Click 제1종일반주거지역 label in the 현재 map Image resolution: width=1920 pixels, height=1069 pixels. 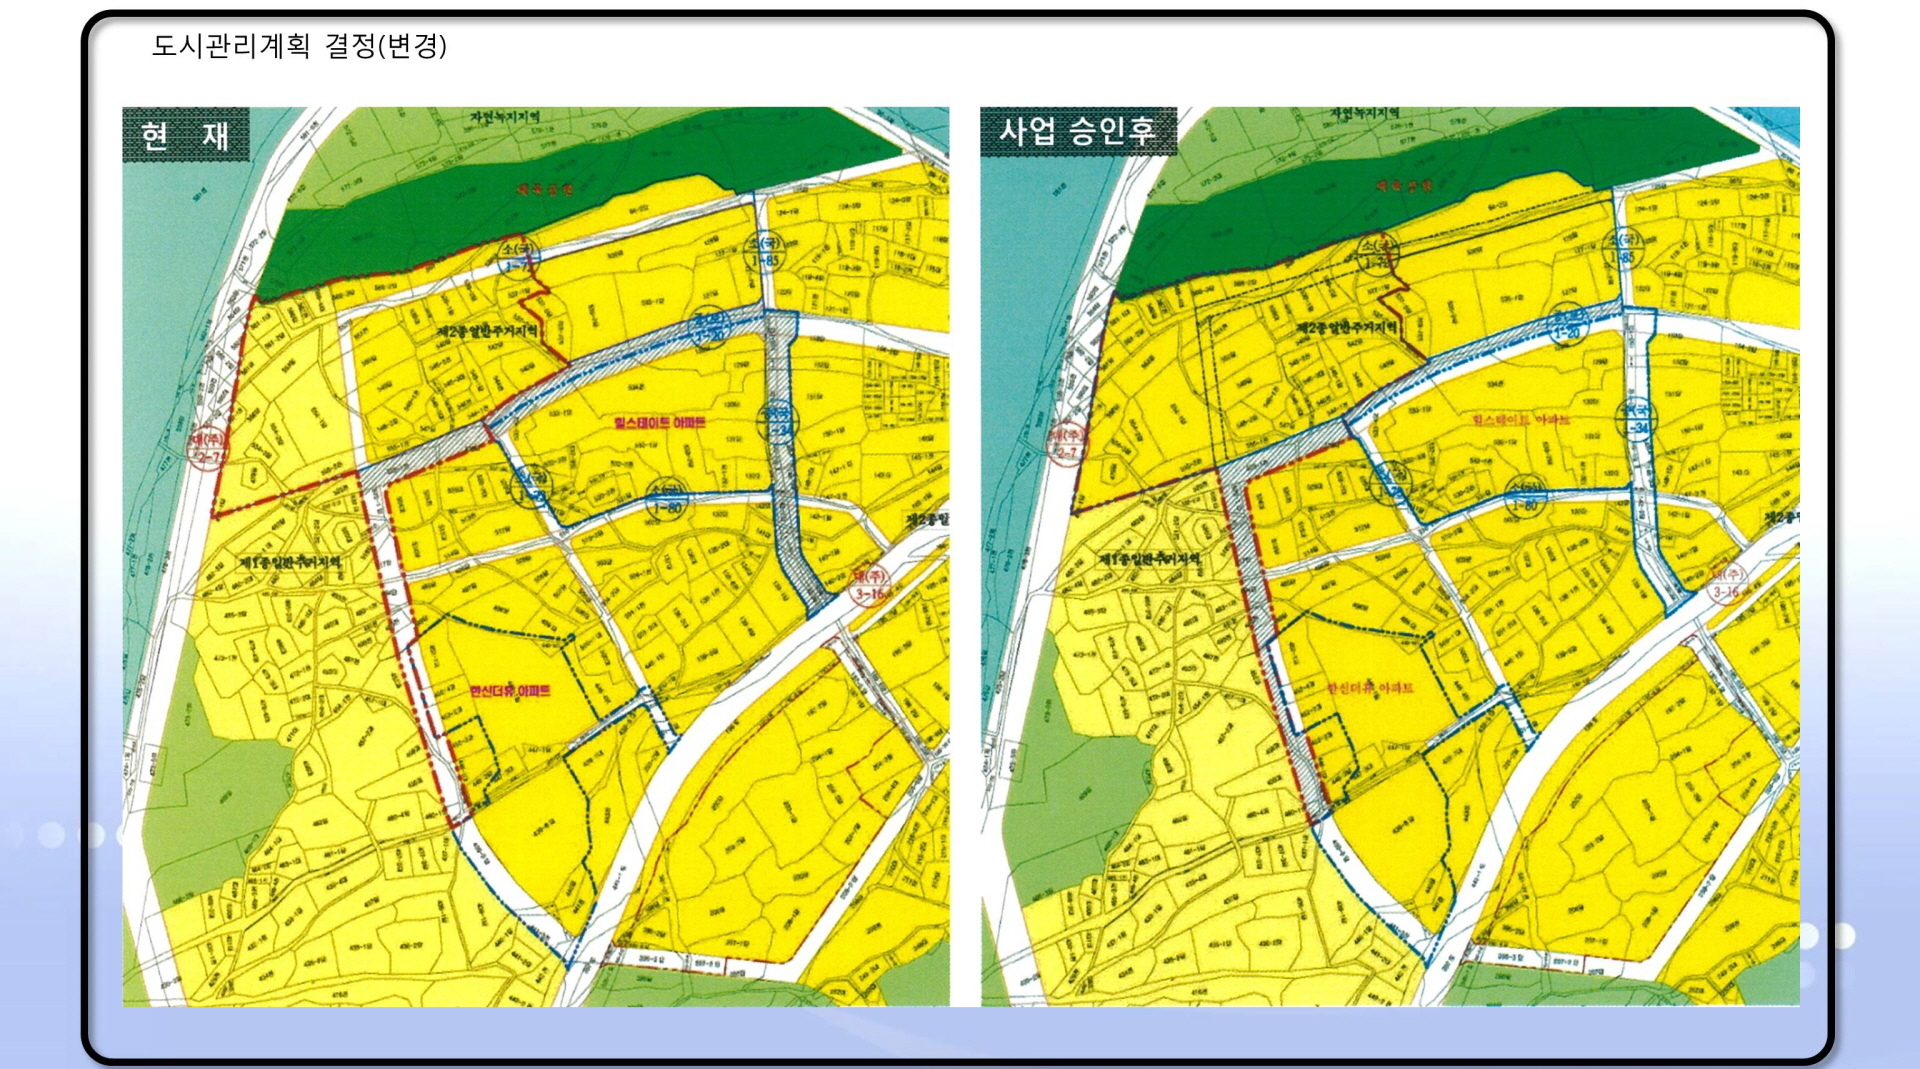pos(290,562)
